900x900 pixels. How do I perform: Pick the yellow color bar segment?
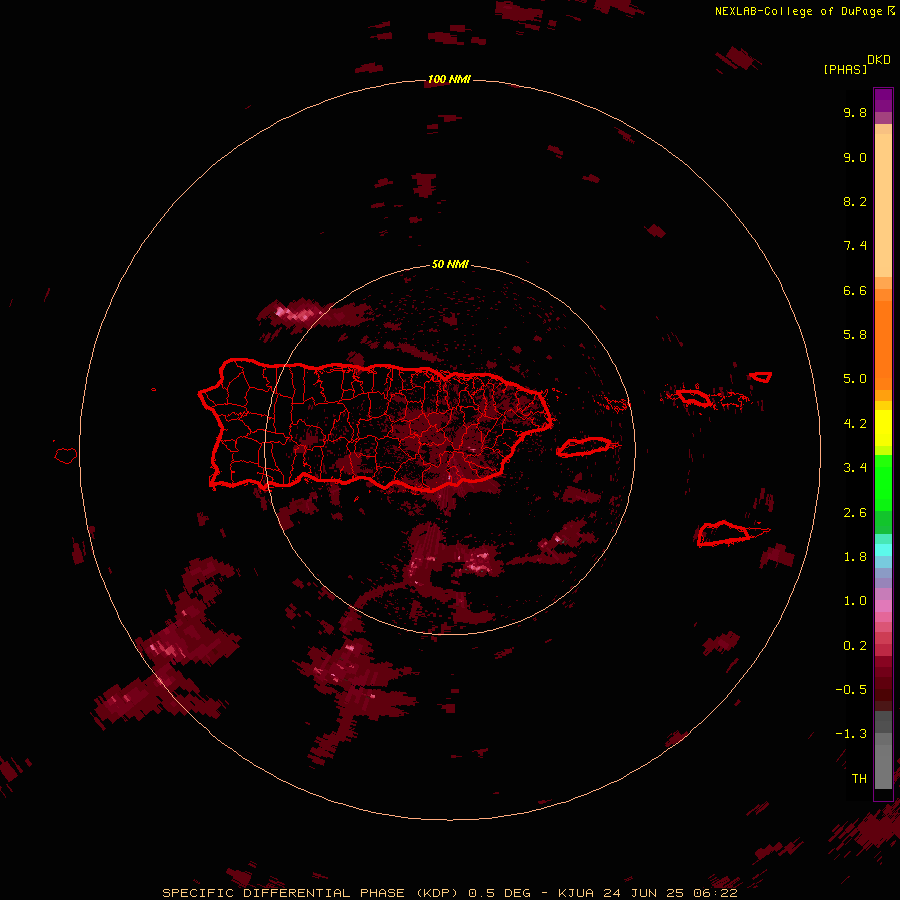click(x=883, y=428)
